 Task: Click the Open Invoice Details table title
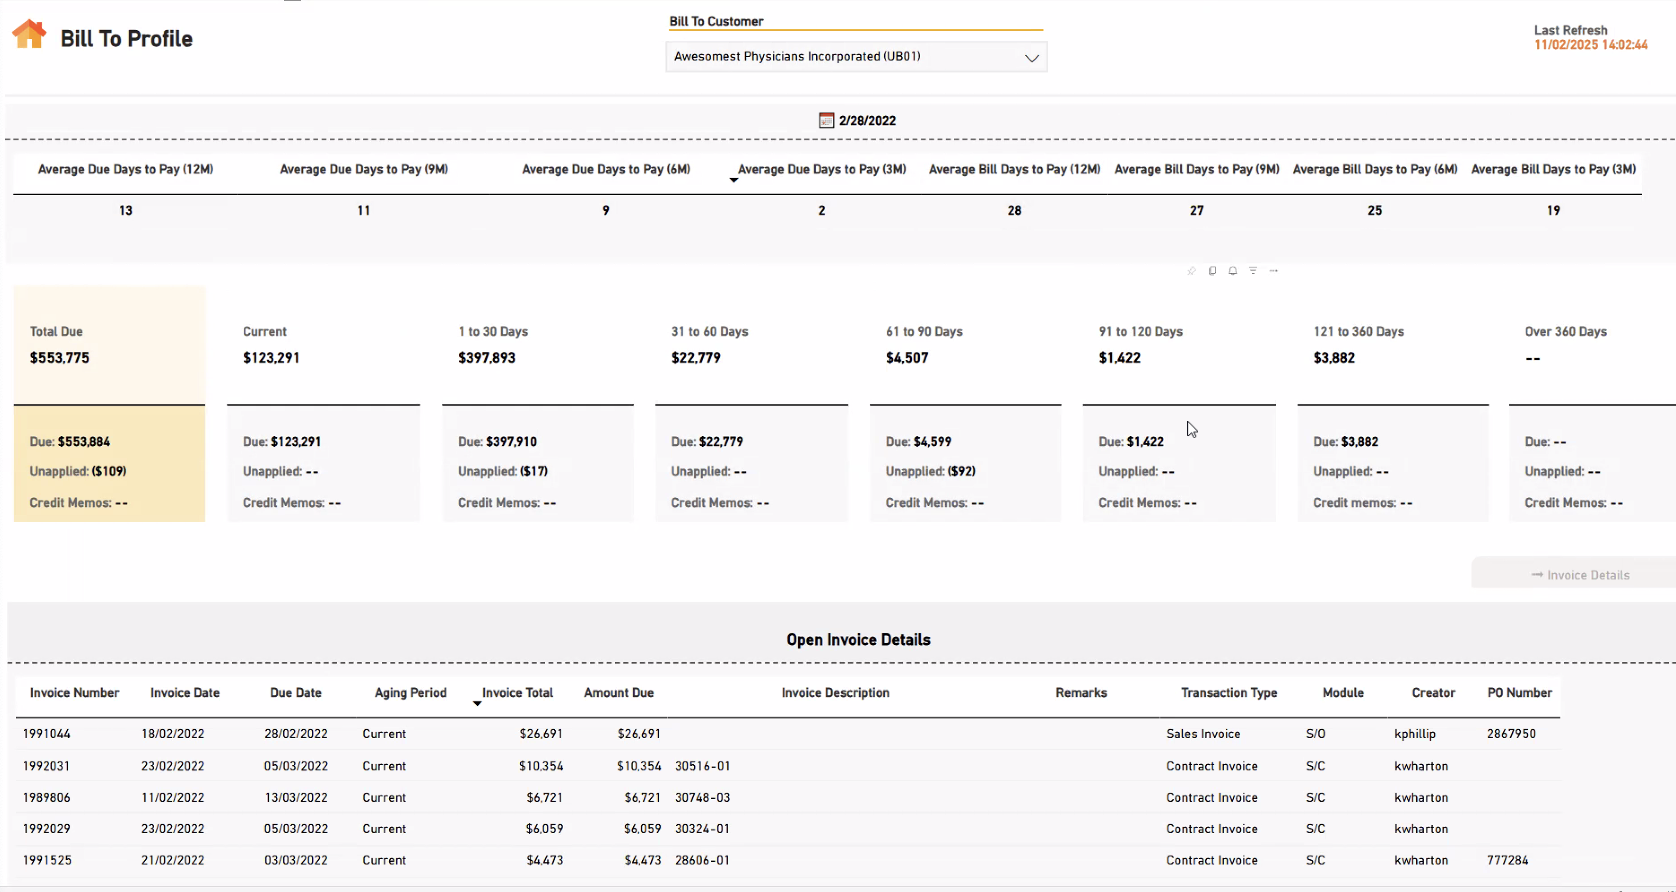pos(858,640)
